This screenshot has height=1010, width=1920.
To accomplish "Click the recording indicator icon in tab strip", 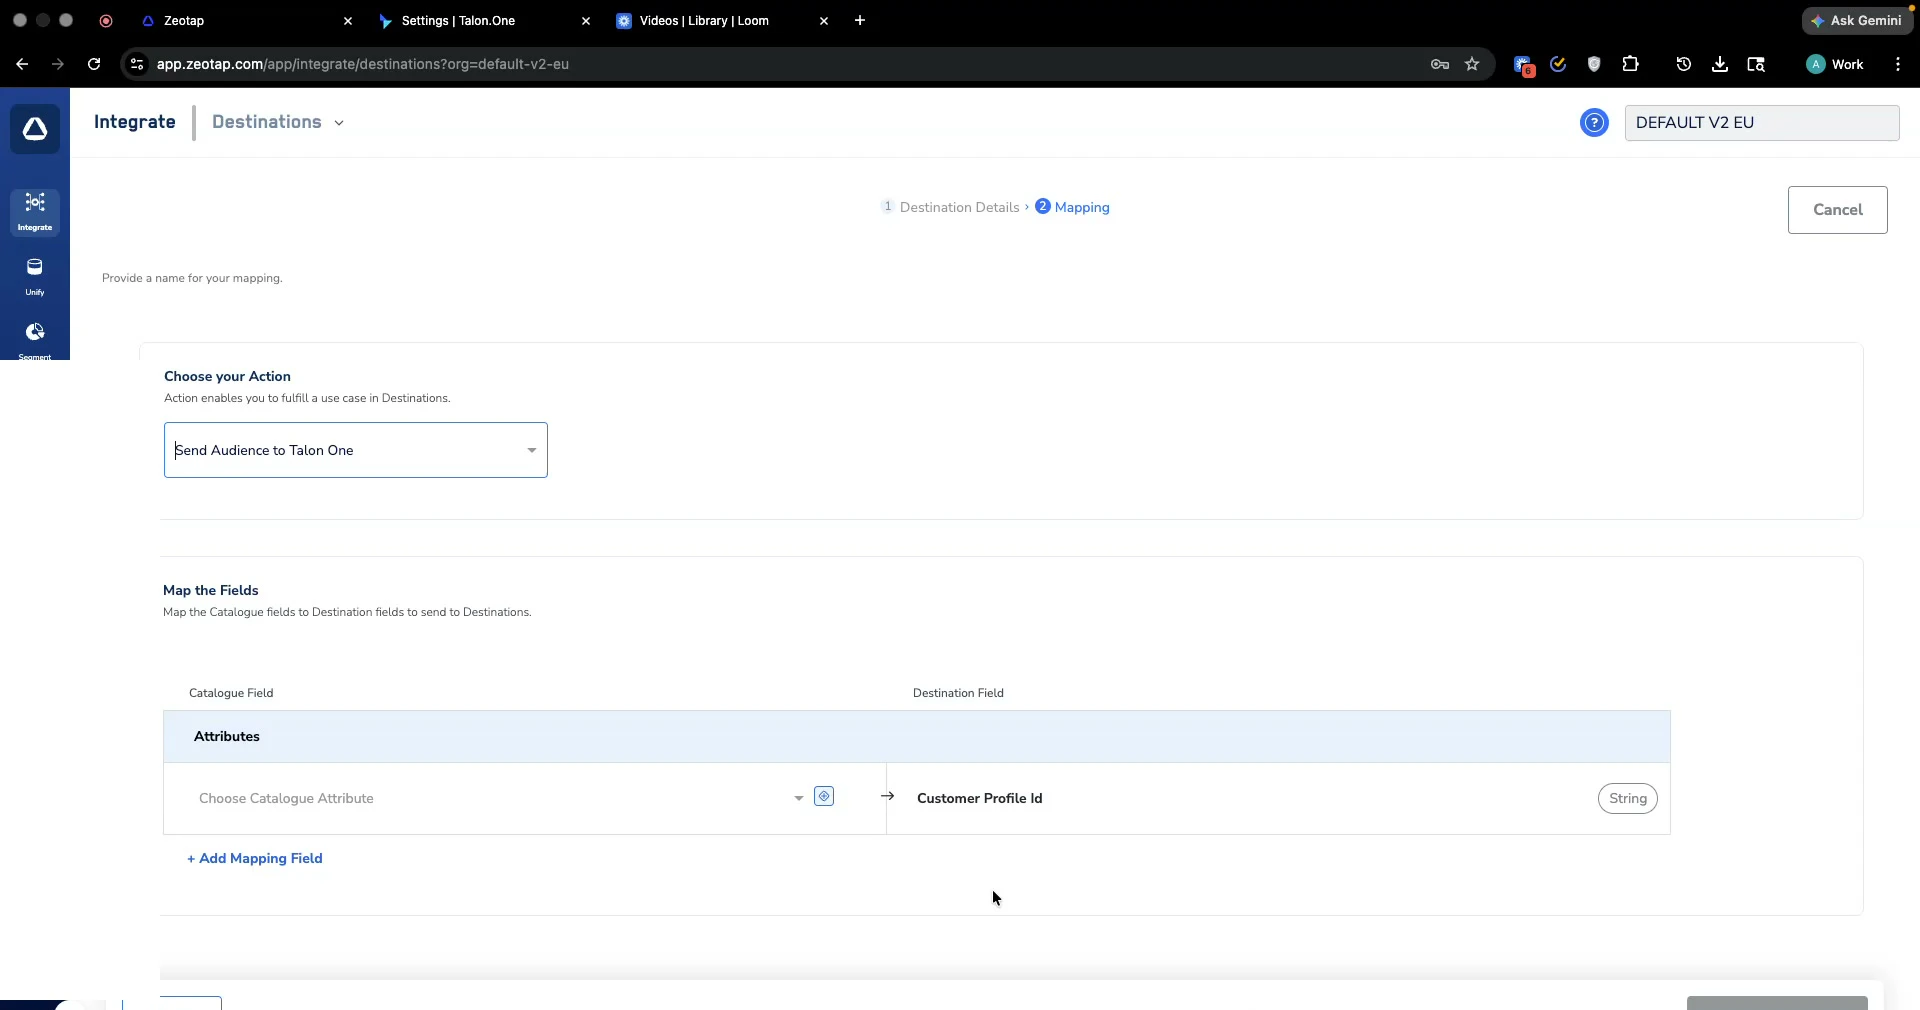I will (106, 20).
